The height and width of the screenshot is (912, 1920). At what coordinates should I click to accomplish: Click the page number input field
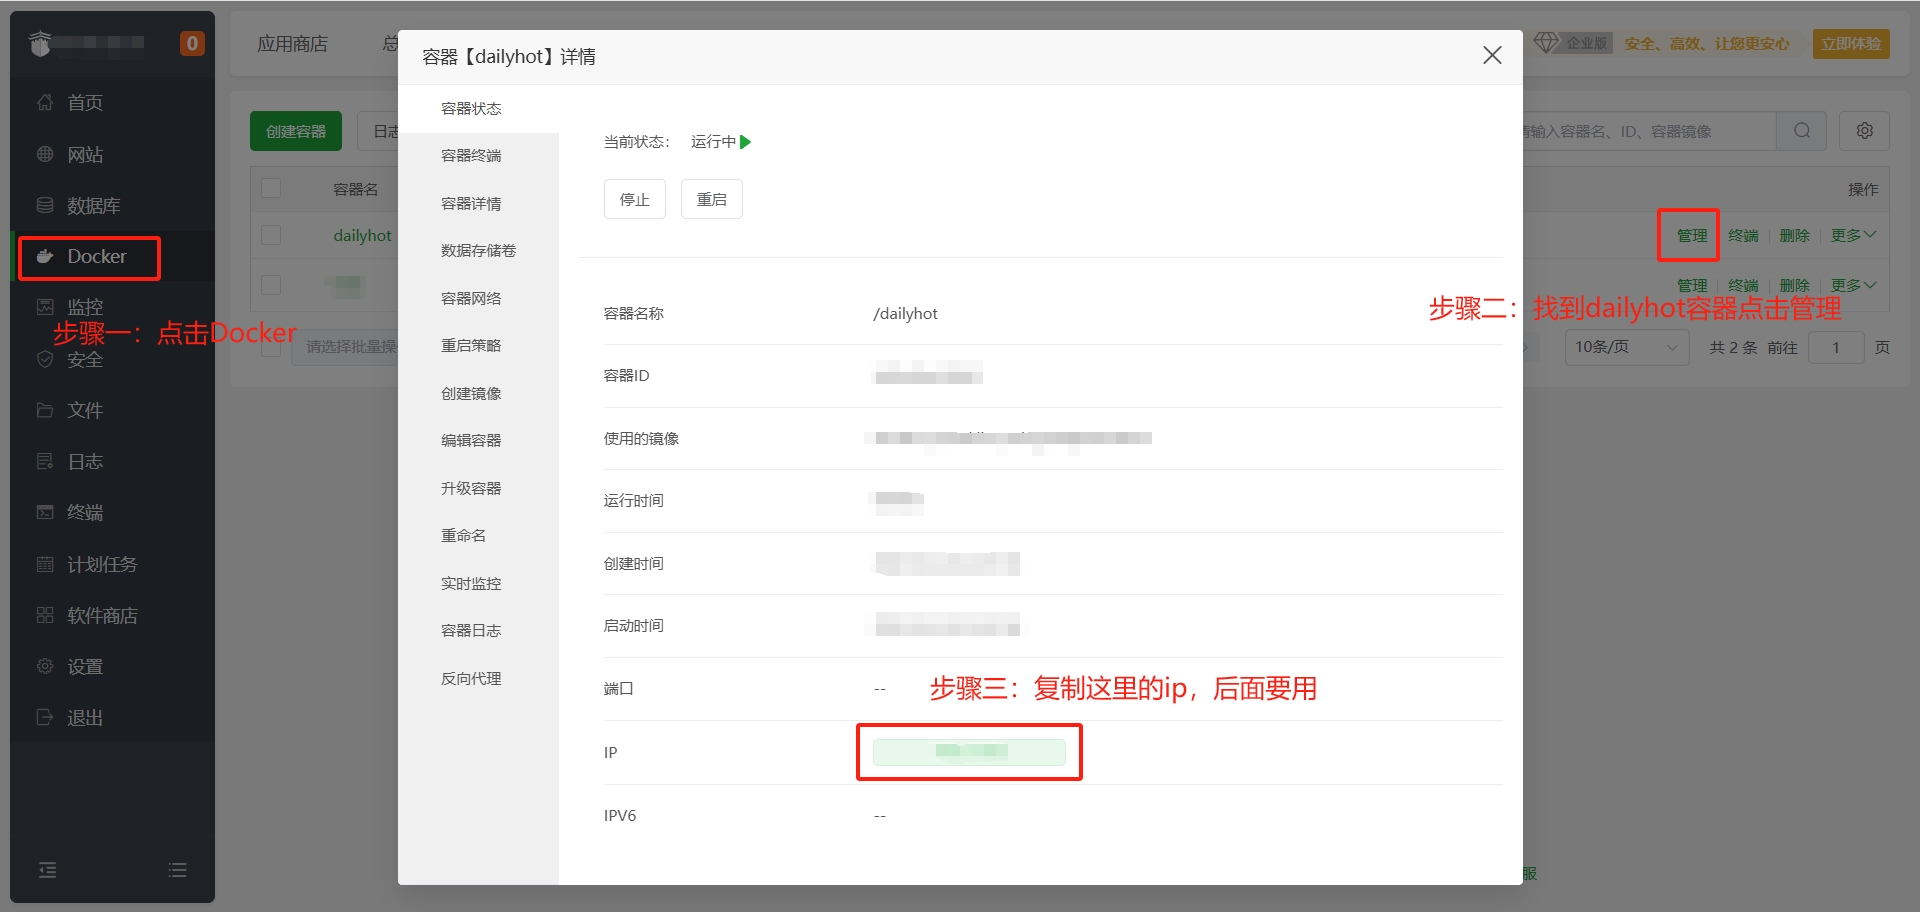[1836, 347]
